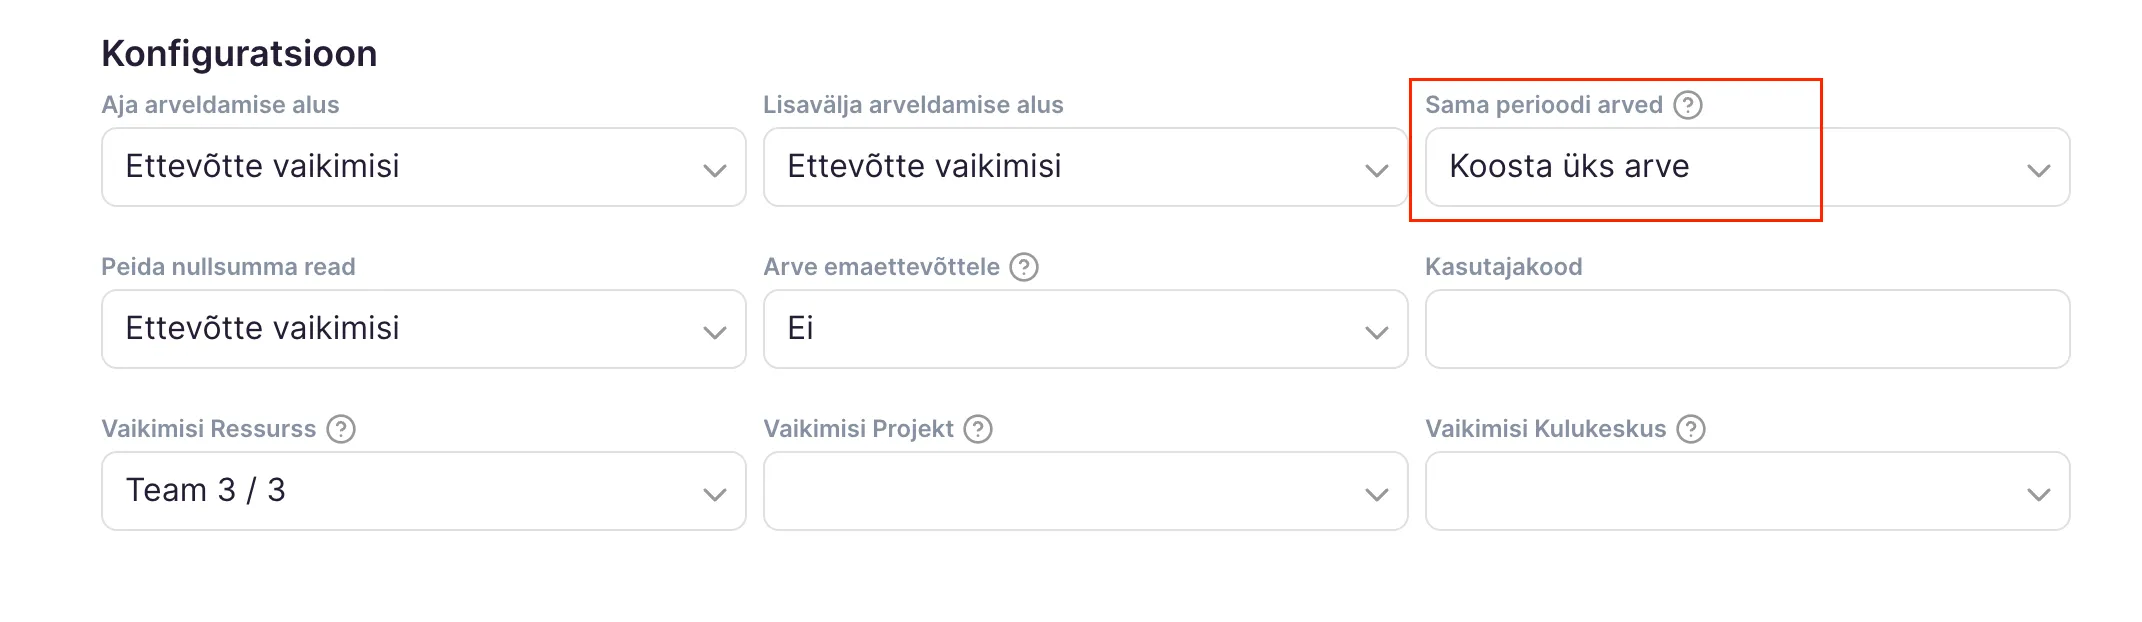Click the Vaikimisi Projekt question mark icon
The width and height of the screenshot is (2142, 622).
pyautogui.click(x=978, y=429)
